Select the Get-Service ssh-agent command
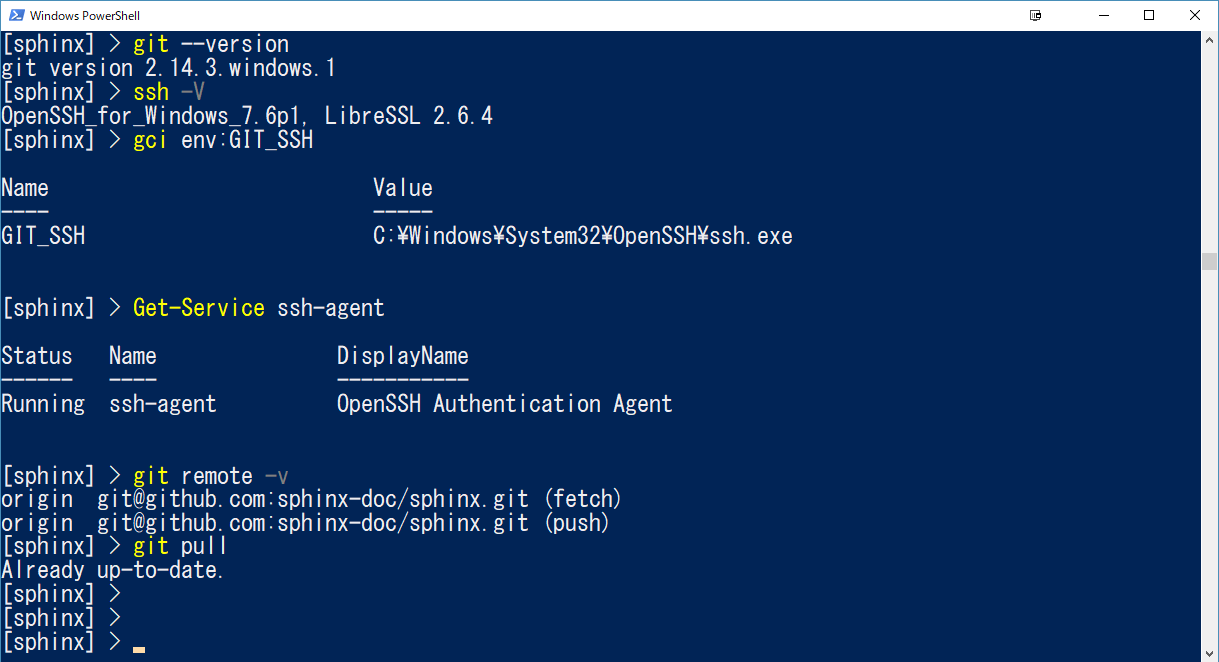Image resolution: width=1219 pixels, height=662 pixels. click(258, 307)
